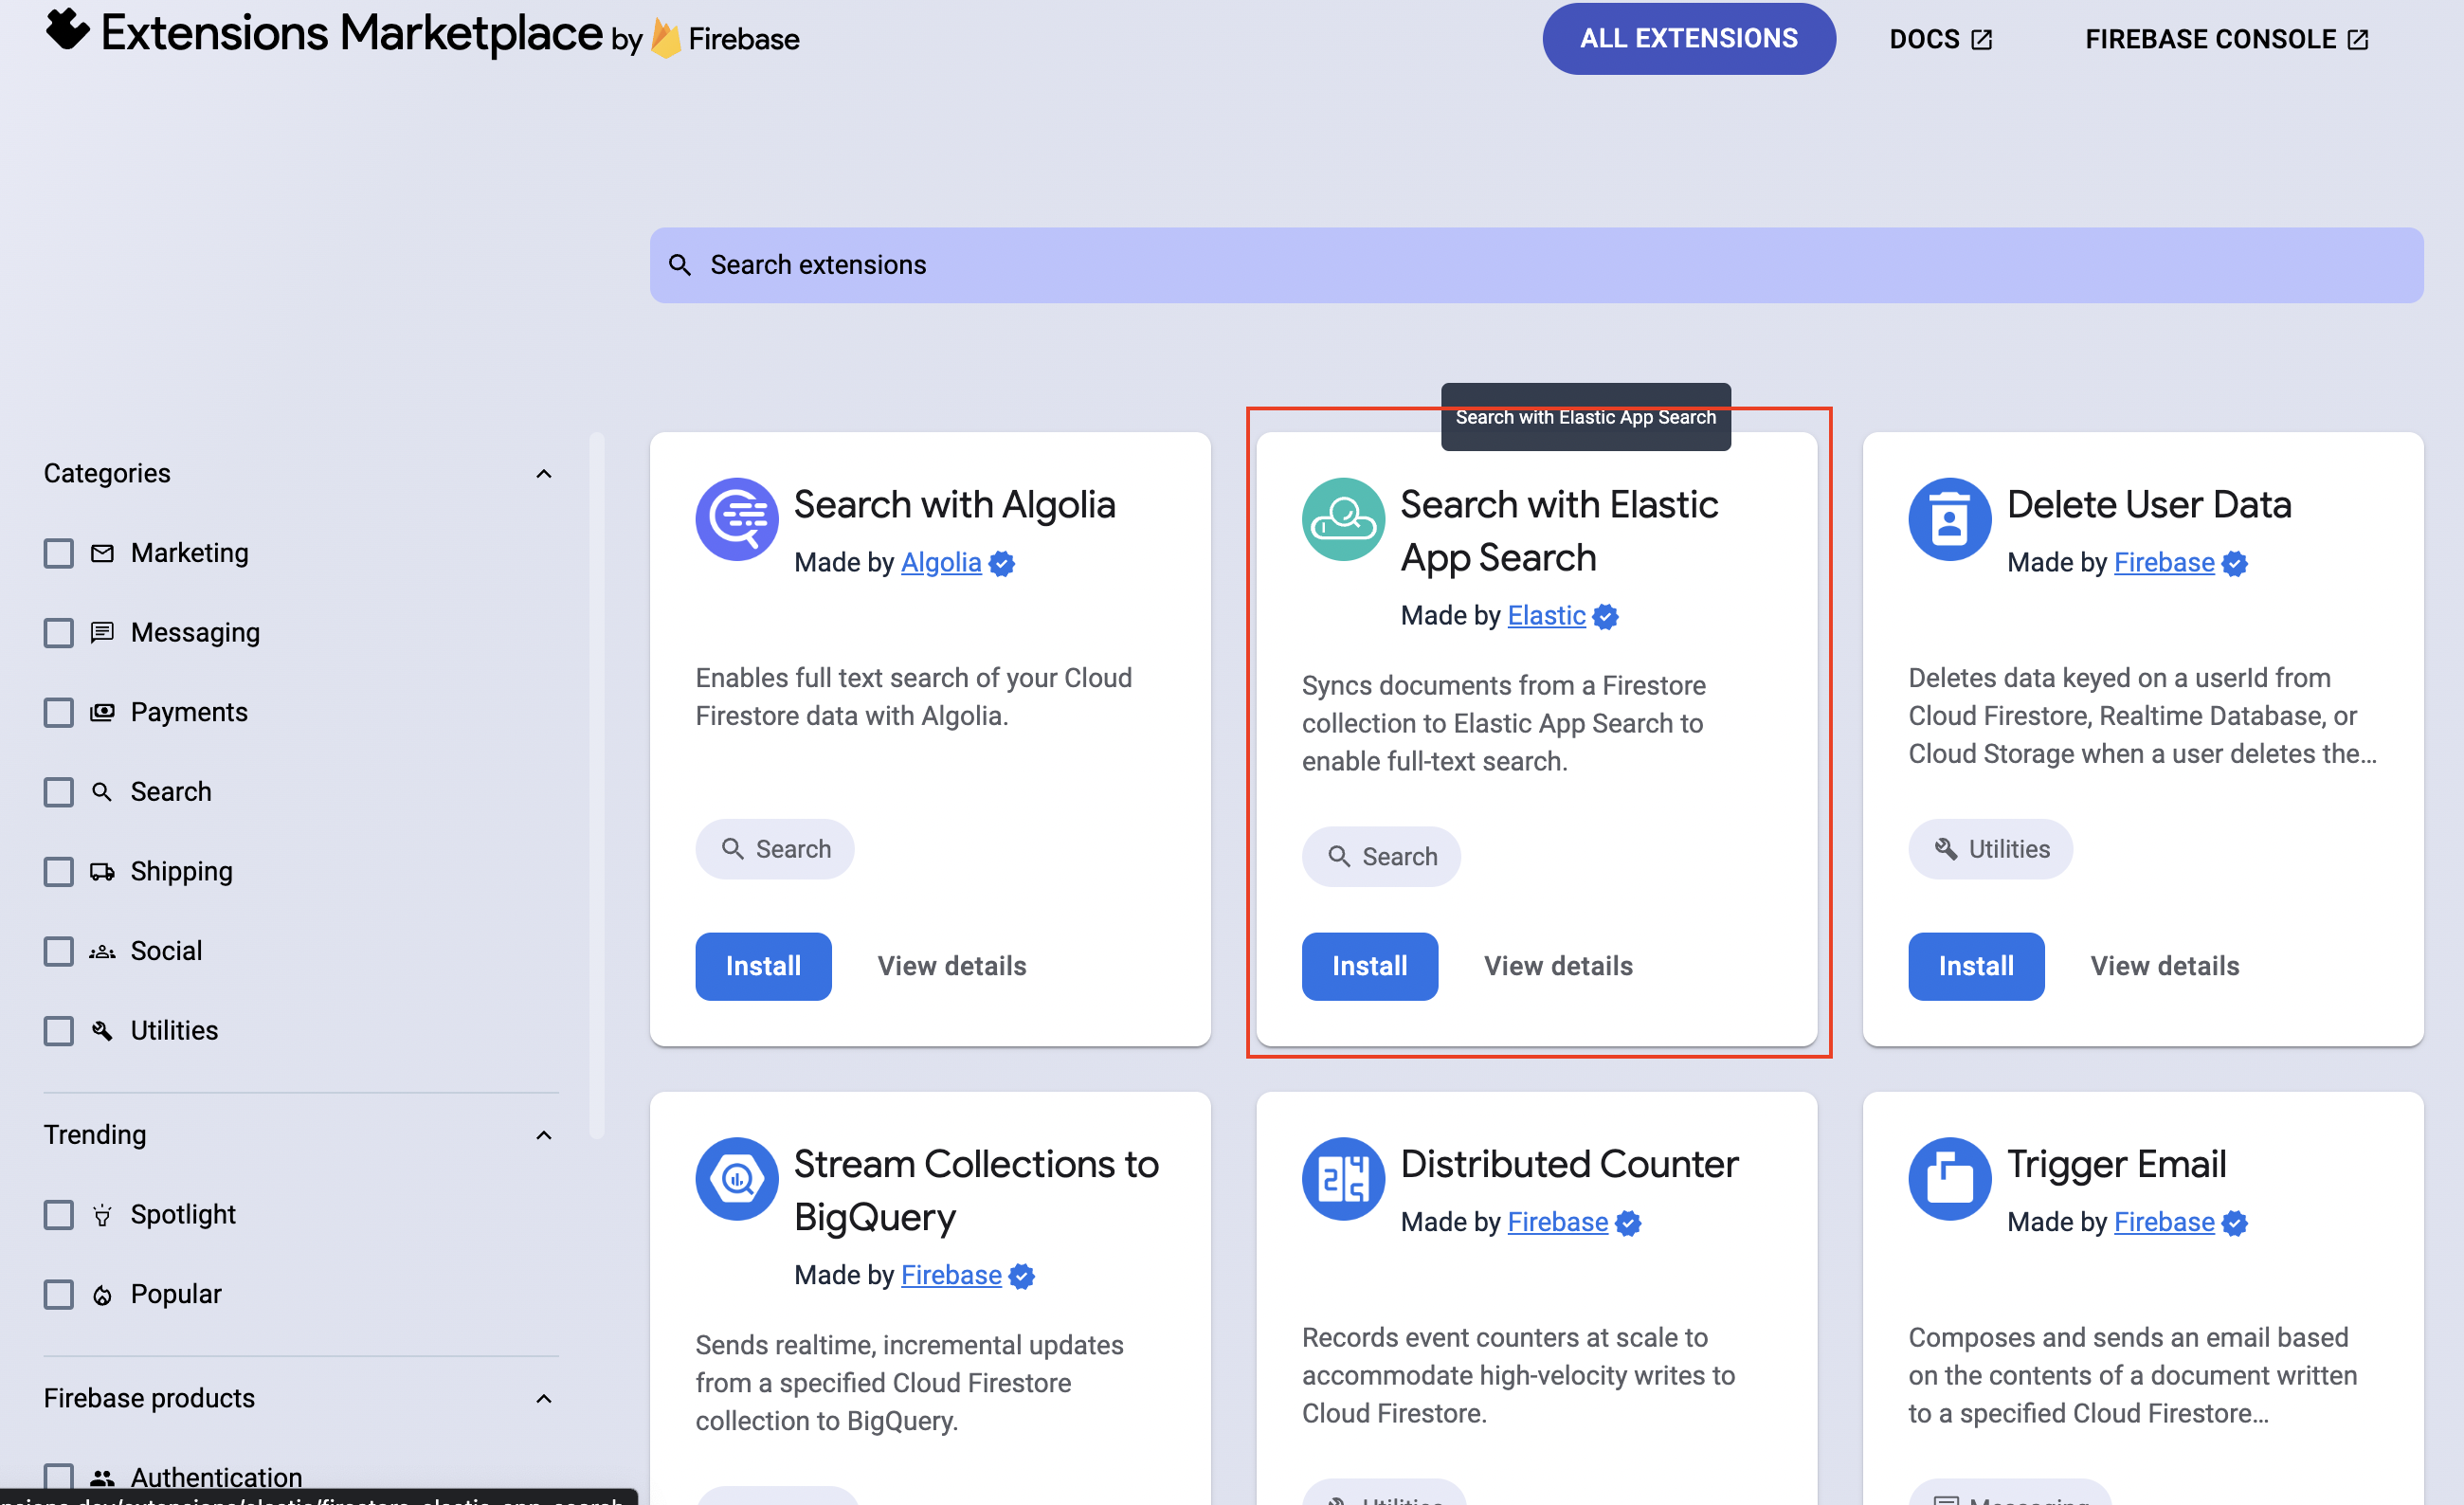Screen dimensions: 2464x1505
Task: Click the Elastic App Search cloud icon
Action: (x=1343, y=519)
